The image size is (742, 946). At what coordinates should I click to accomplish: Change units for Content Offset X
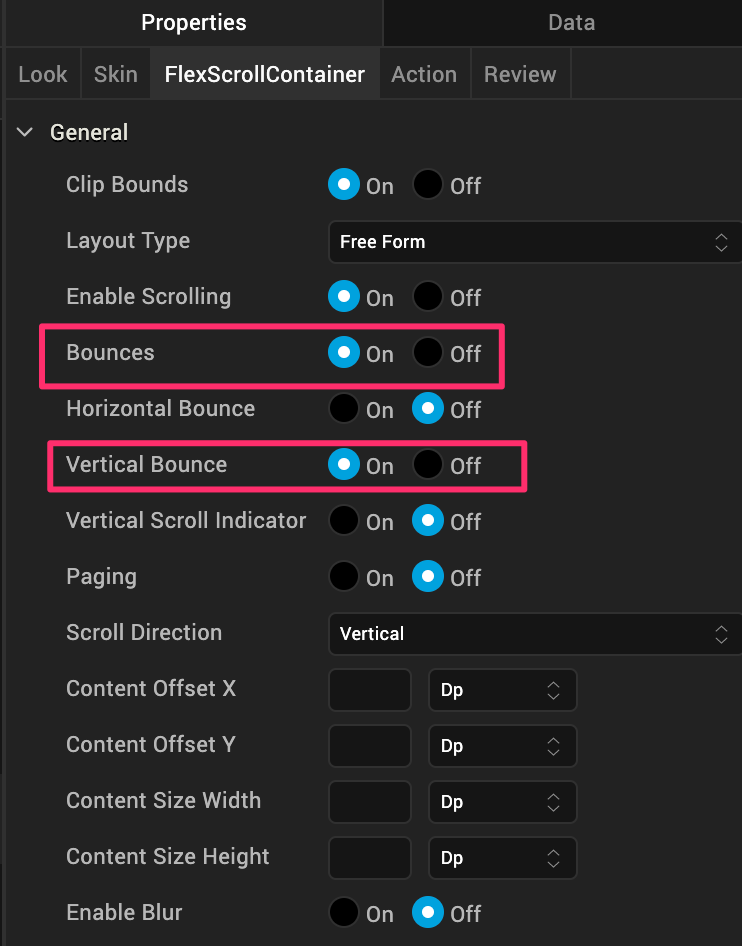[x=502, y=690]
